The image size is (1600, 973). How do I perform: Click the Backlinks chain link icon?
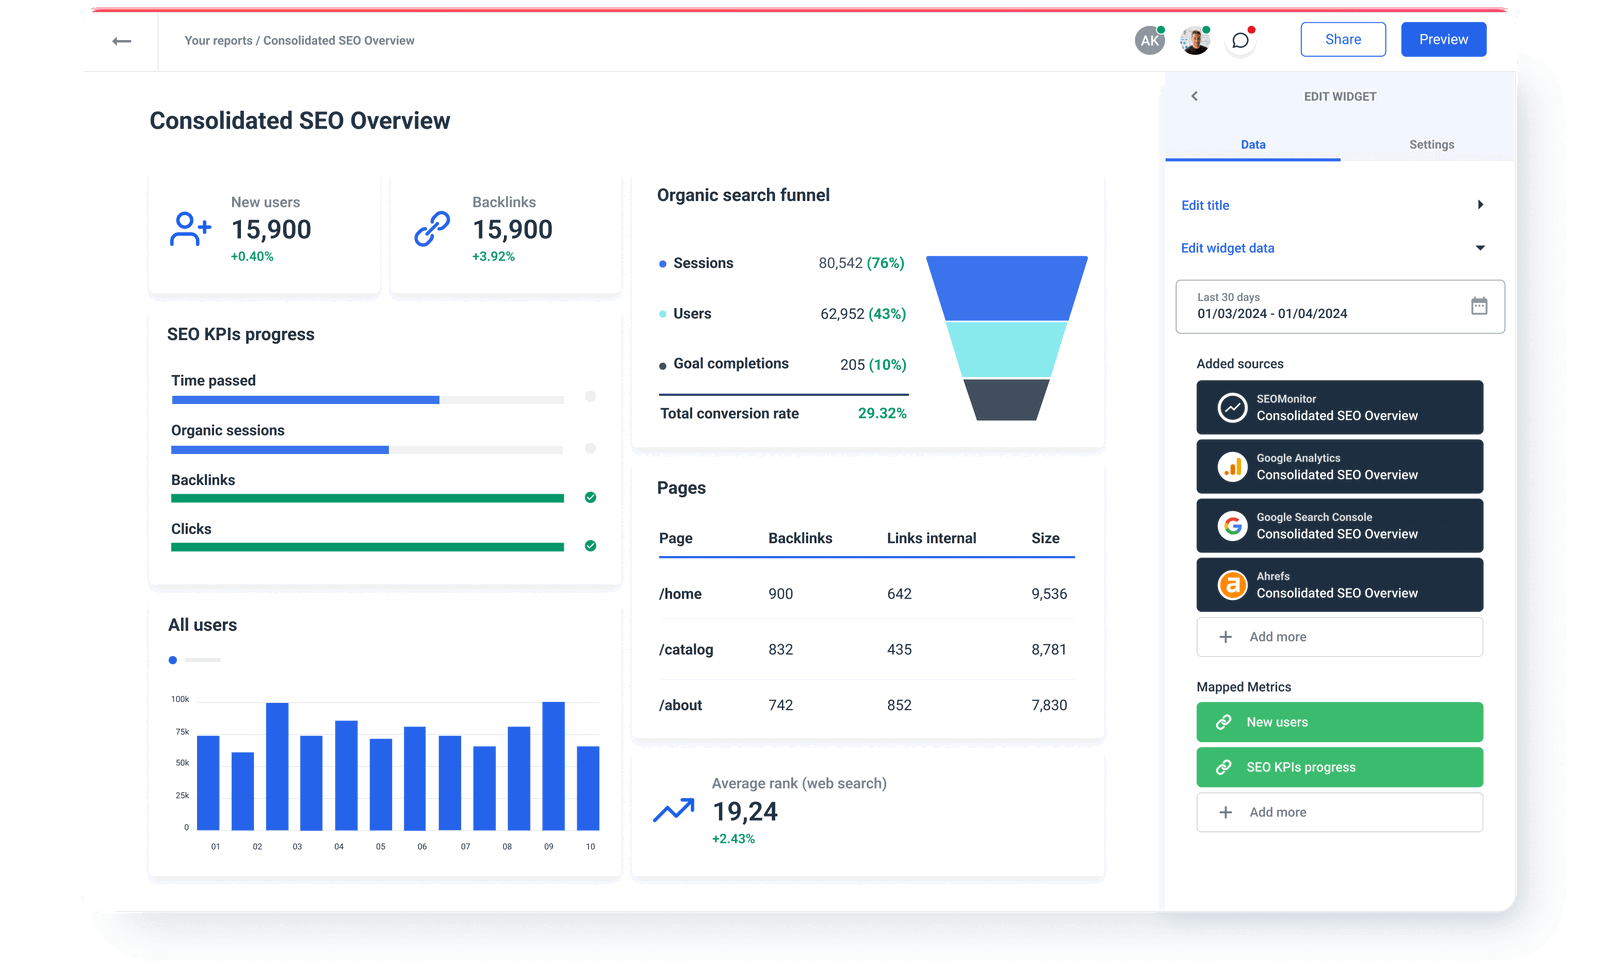tap(431, 229)
